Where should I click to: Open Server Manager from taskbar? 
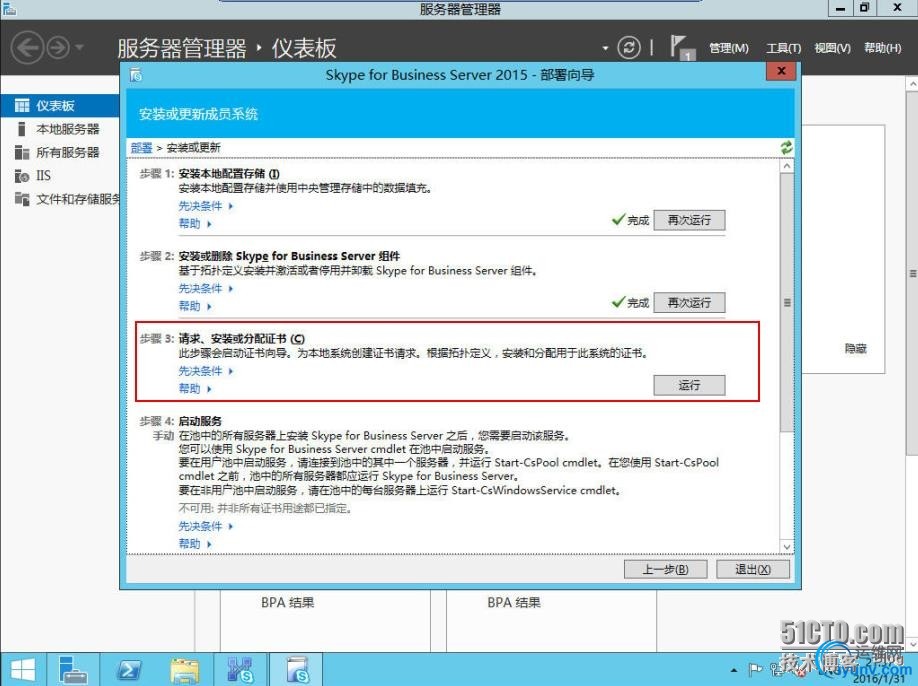tap(72, 670)
